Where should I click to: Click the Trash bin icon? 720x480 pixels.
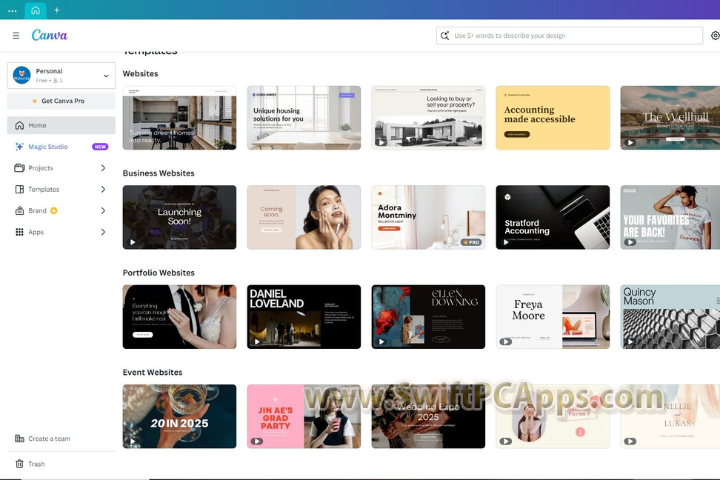pos(19,464)
